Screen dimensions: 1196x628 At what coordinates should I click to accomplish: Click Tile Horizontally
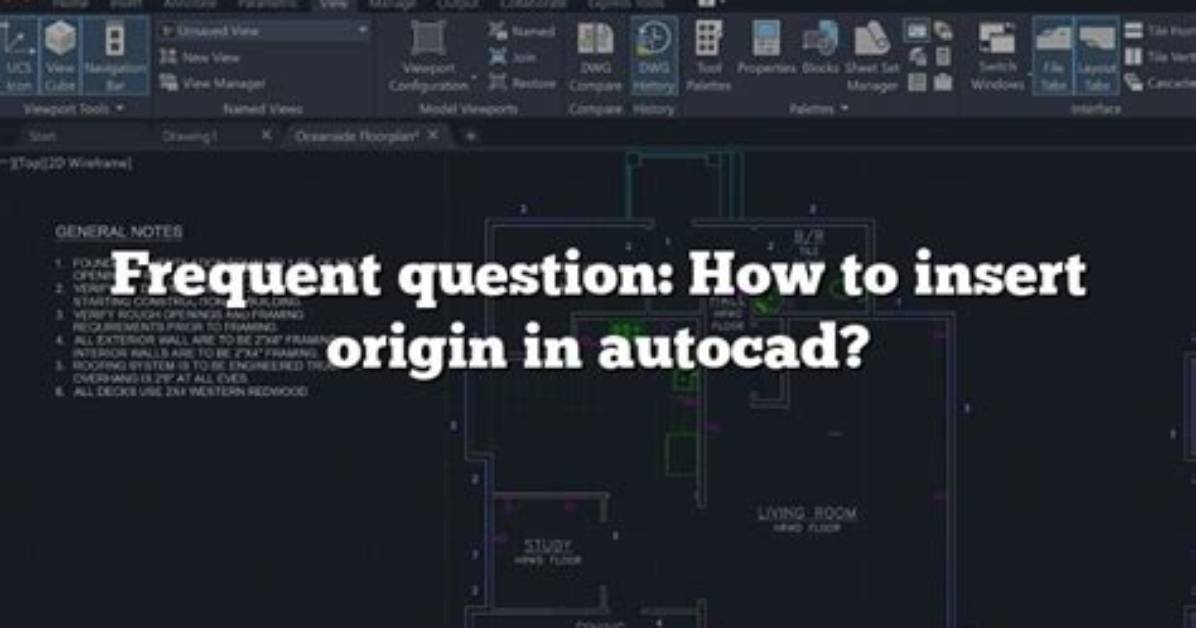(1160, 31)
